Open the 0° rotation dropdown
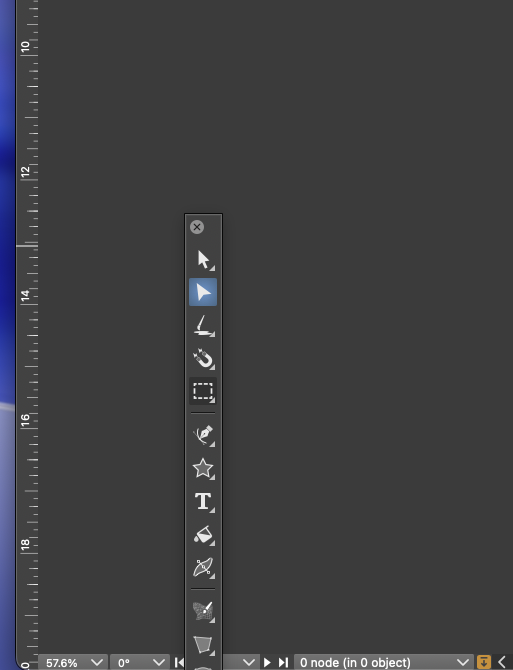Viewport: 513px width, 670px height. coord(159,662)
